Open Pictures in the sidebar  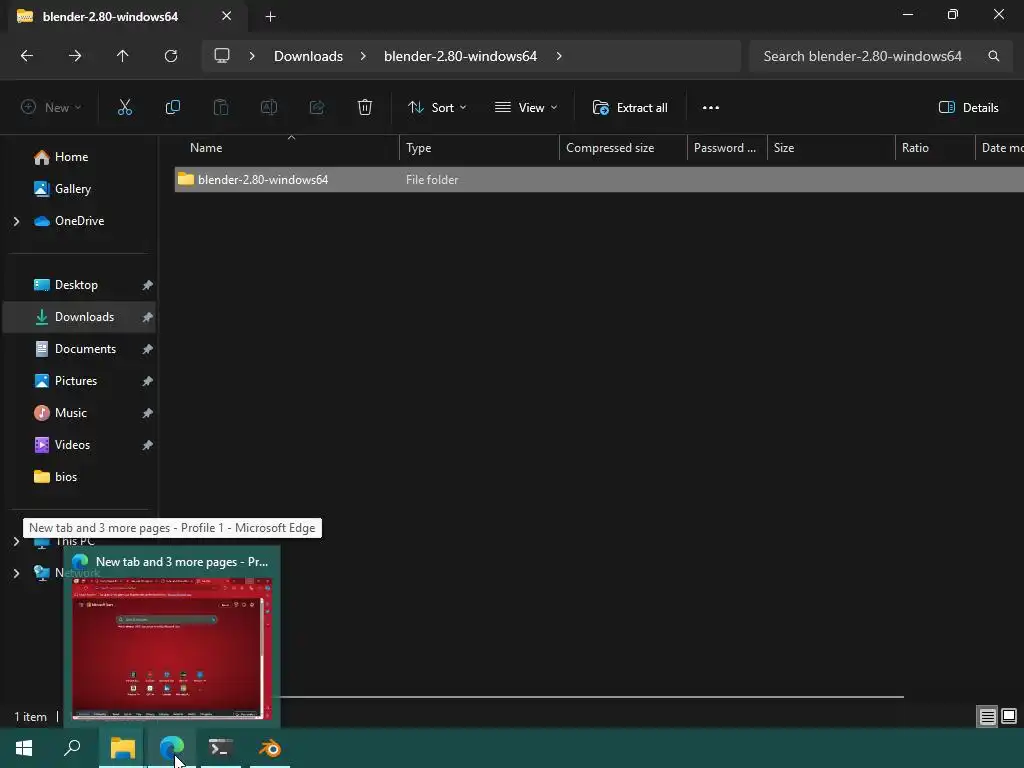tap(76, 381)
